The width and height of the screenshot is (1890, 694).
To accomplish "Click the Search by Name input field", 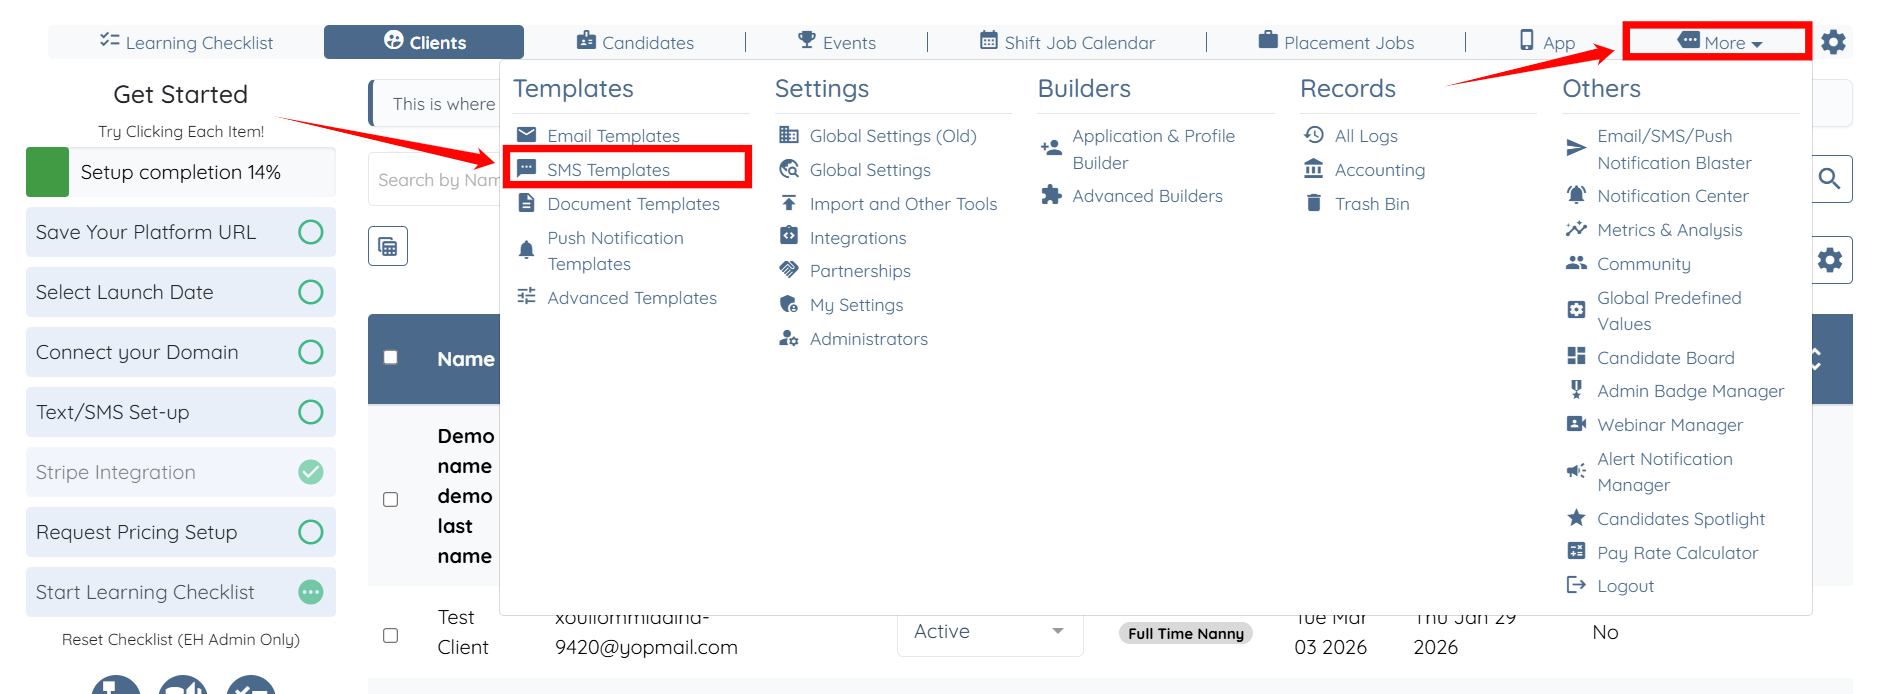I will tap(436, 180).
